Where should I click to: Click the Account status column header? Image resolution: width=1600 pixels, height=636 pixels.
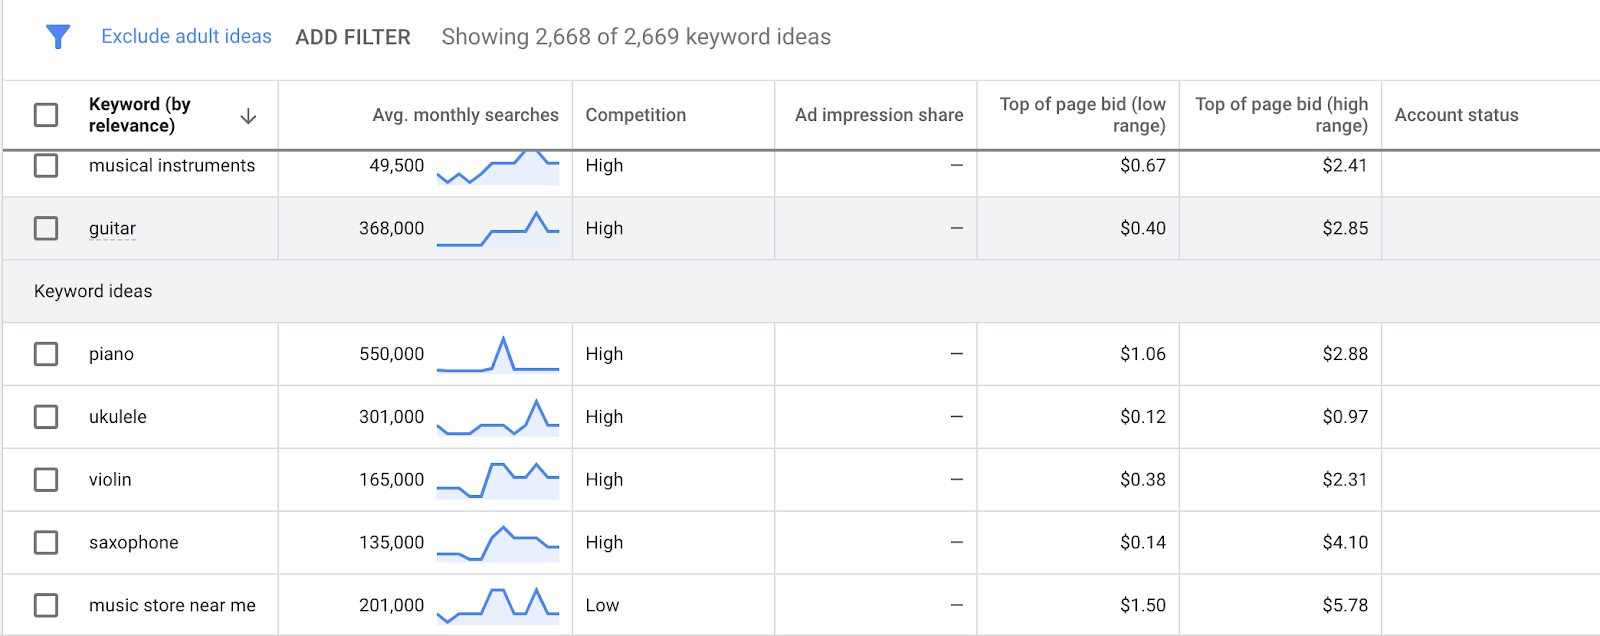pos(1456,115)
